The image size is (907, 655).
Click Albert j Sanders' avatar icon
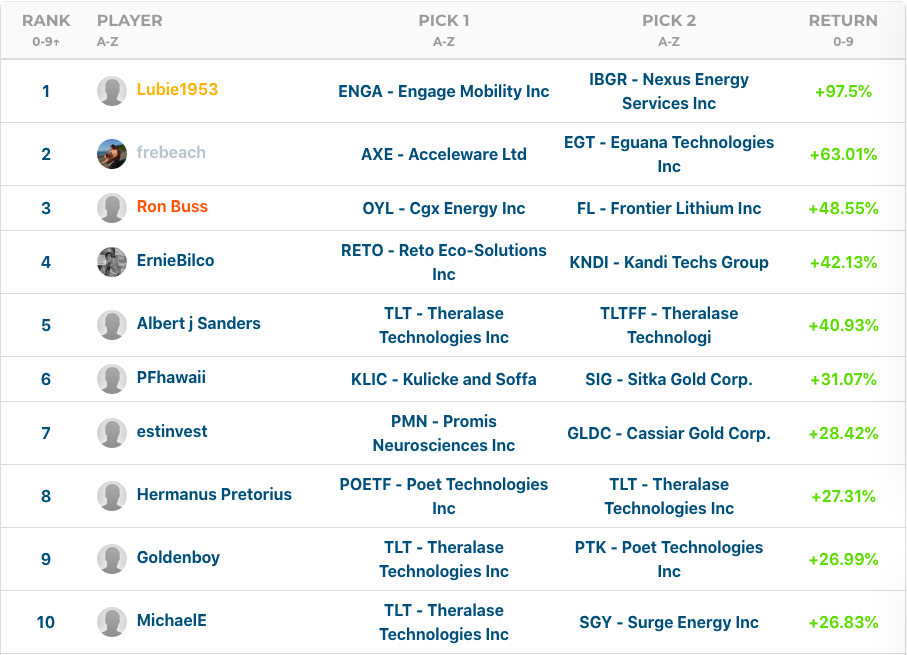[x=112, y=325]
